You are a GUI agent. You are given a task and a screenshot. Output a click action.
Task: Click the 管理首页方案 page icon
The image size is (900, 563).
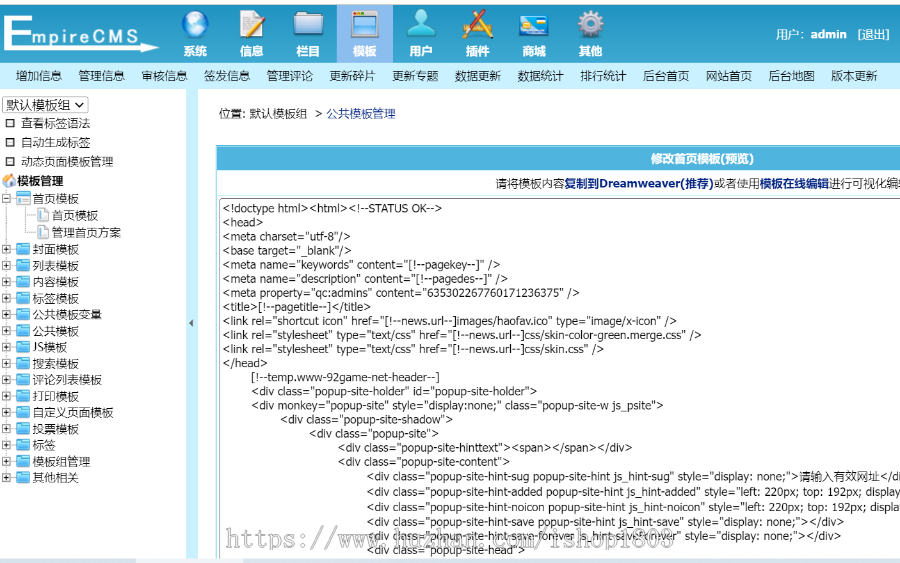pyautogui.click(x=43, y=232)
